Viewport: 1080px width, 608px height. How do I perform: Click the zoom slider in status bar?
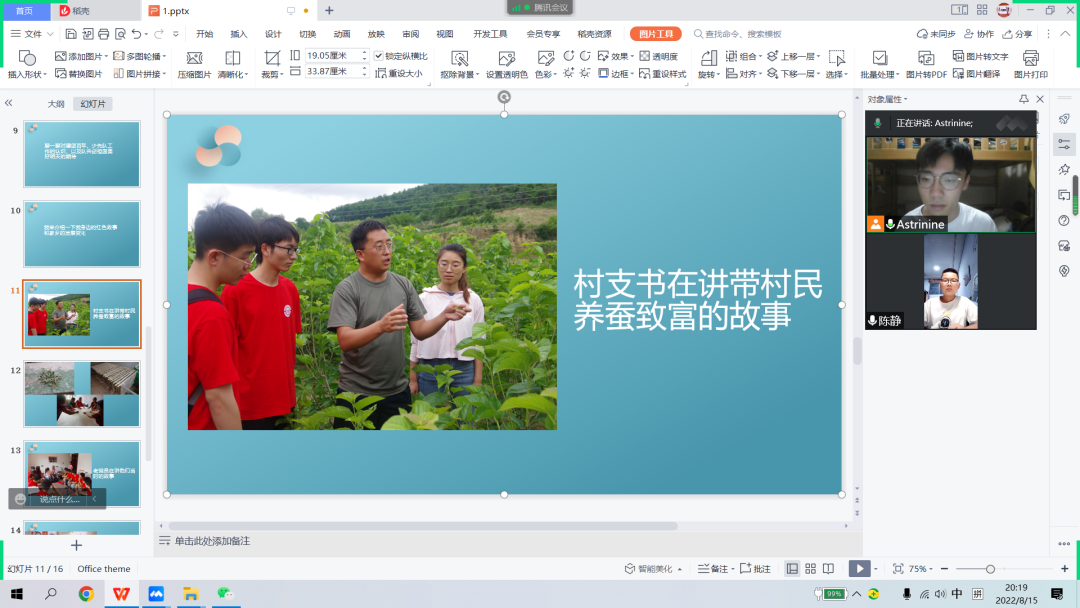coord(990,568)
